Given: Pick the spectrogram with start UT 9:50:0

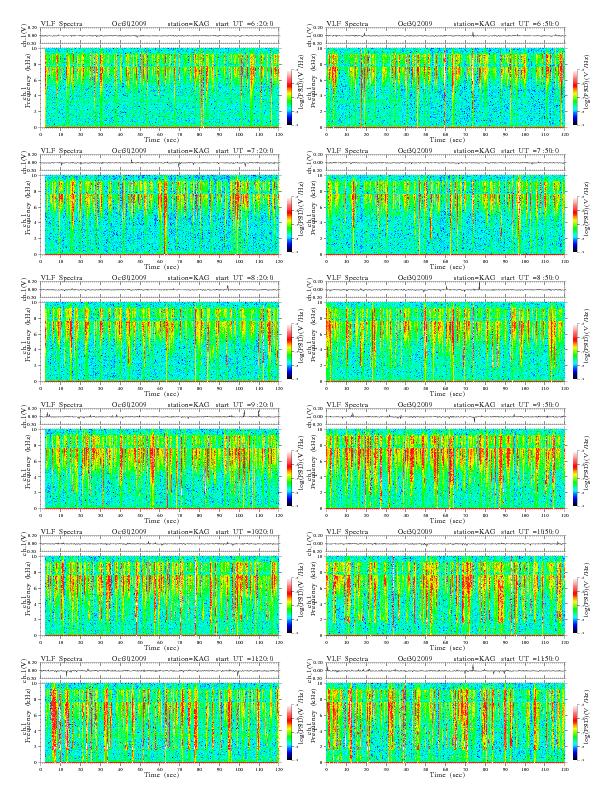Looking at the screenshot, I should (445, 469).
